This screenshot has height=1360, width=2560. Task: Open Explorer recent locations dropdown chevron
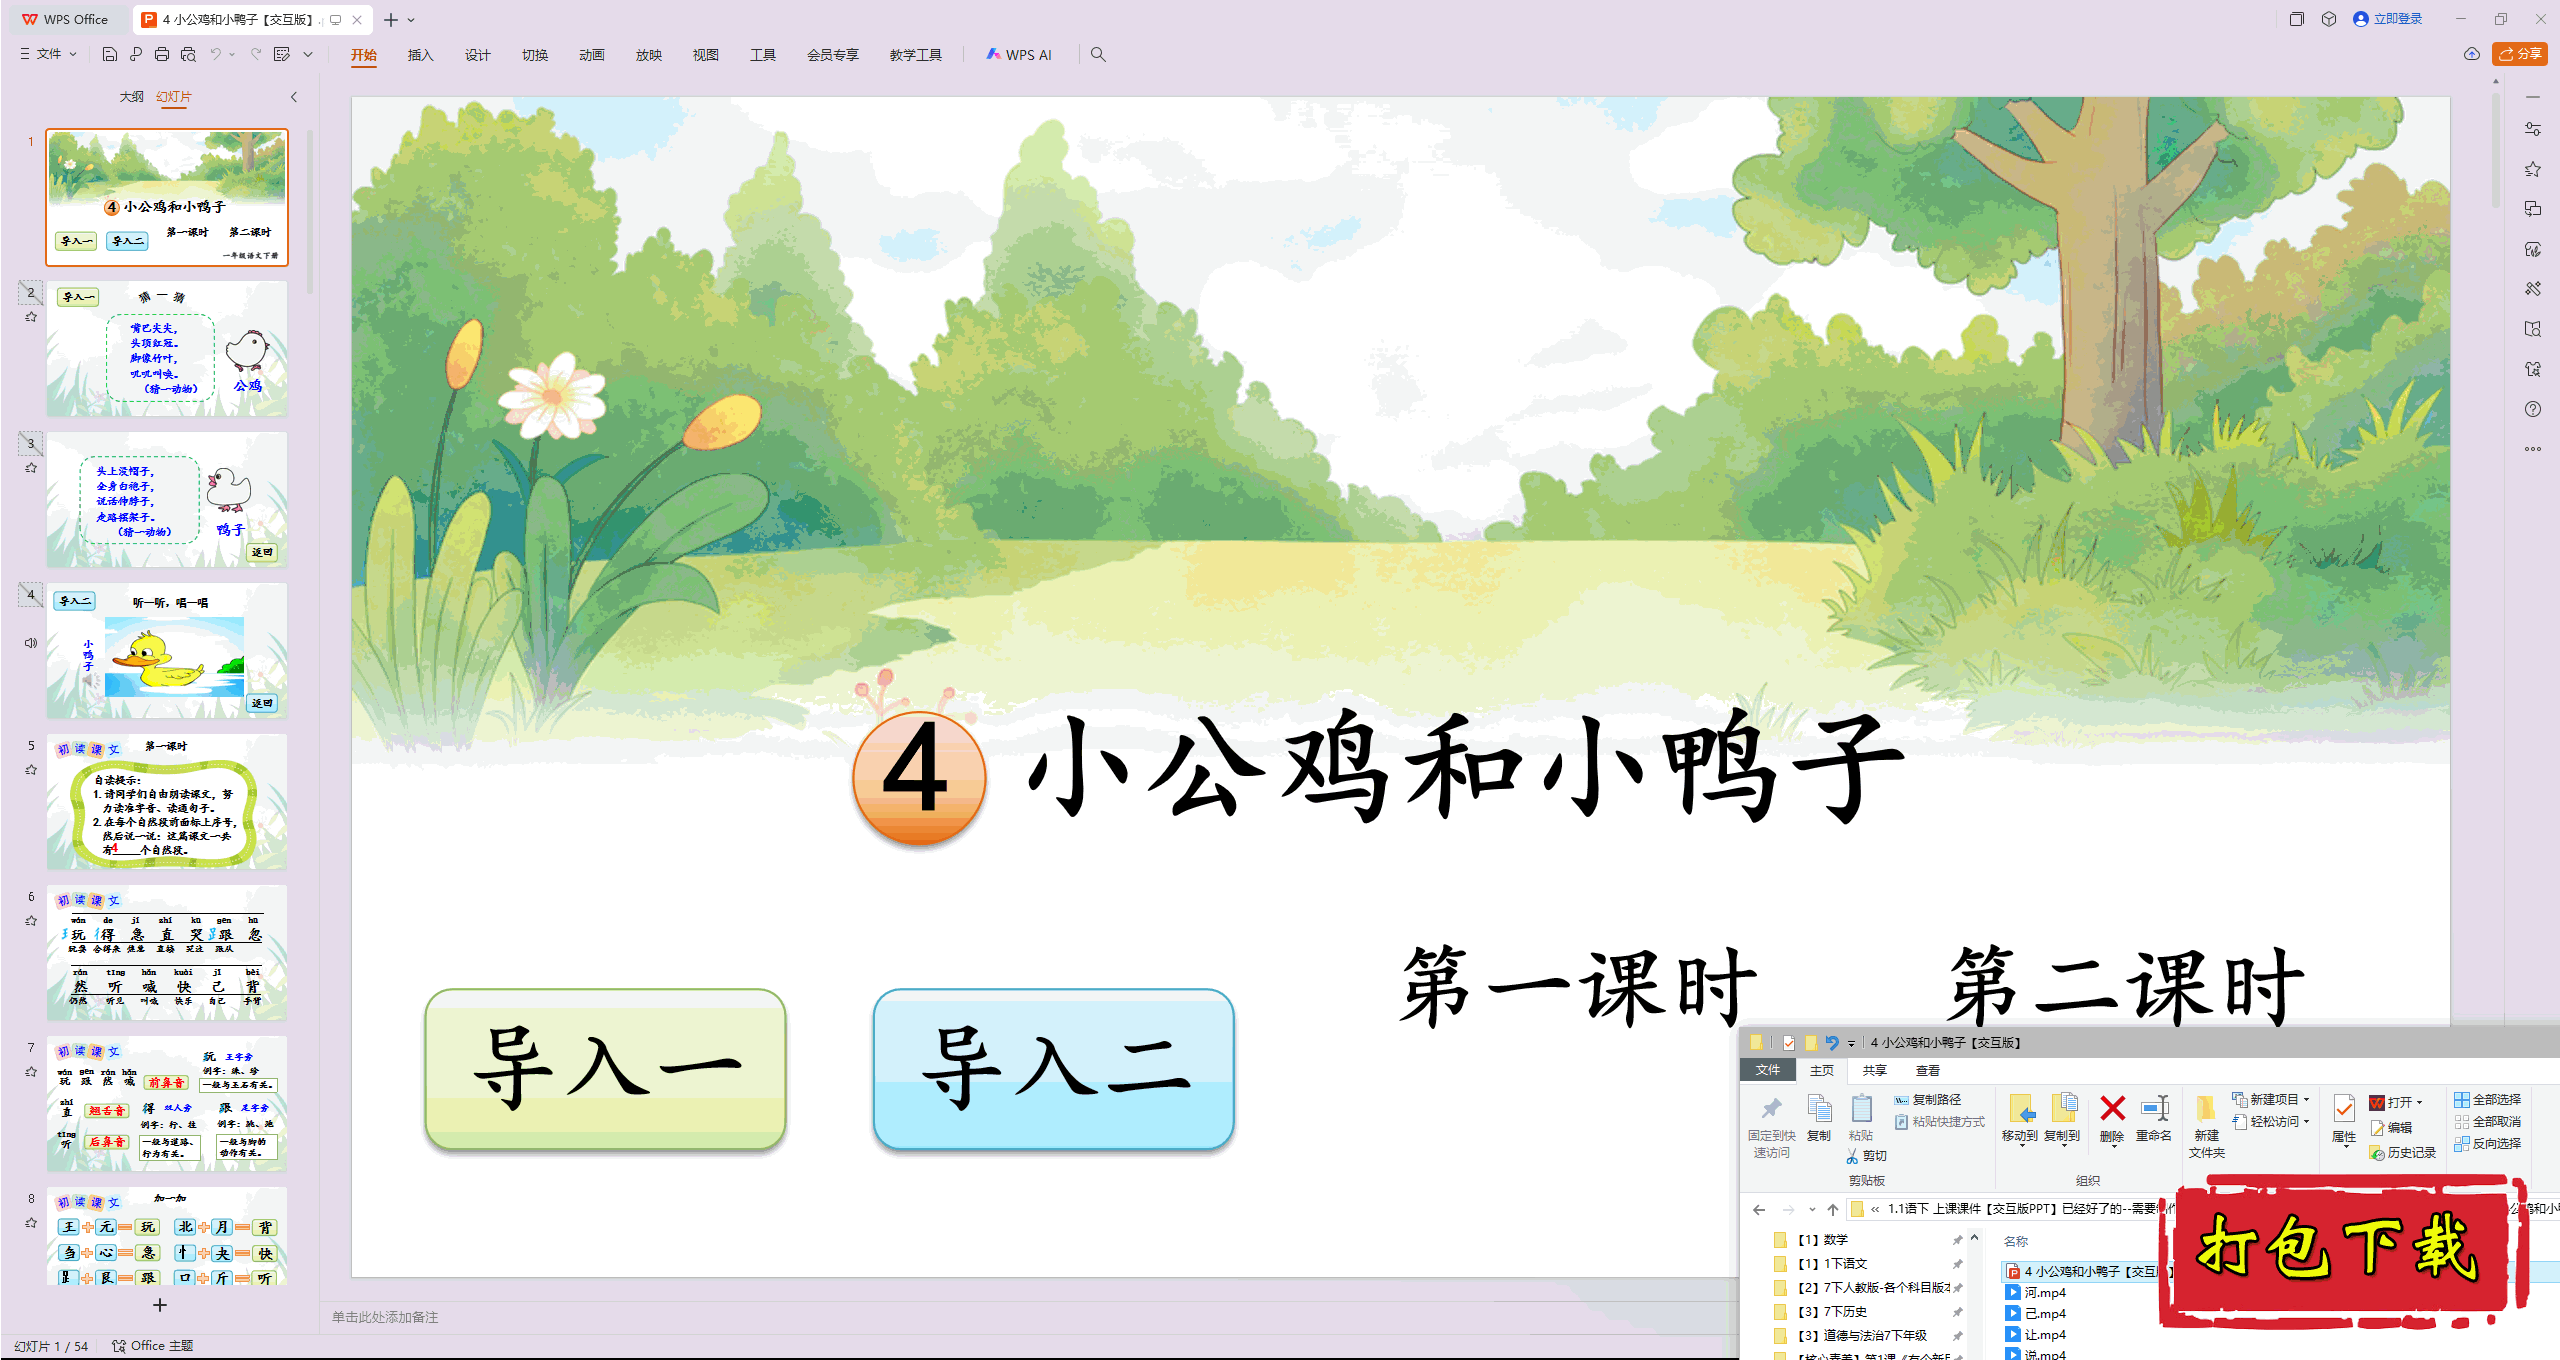(1811, 1209)
